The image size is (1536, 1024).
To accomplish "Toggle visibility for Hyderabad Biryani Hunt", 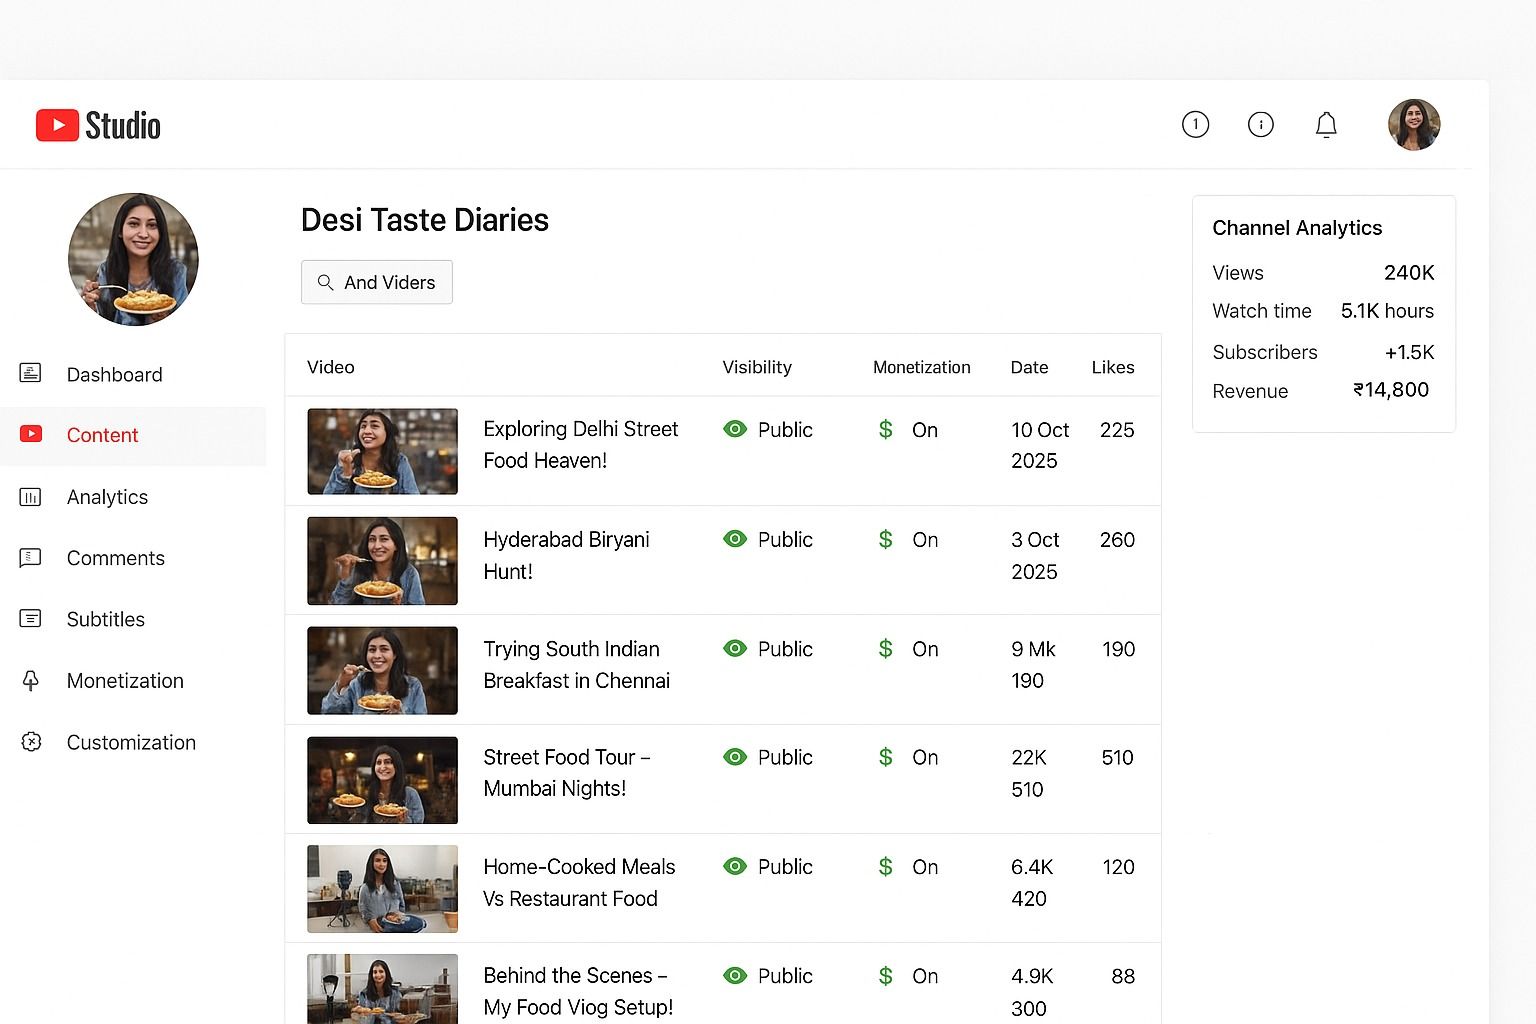I will 736,539.
